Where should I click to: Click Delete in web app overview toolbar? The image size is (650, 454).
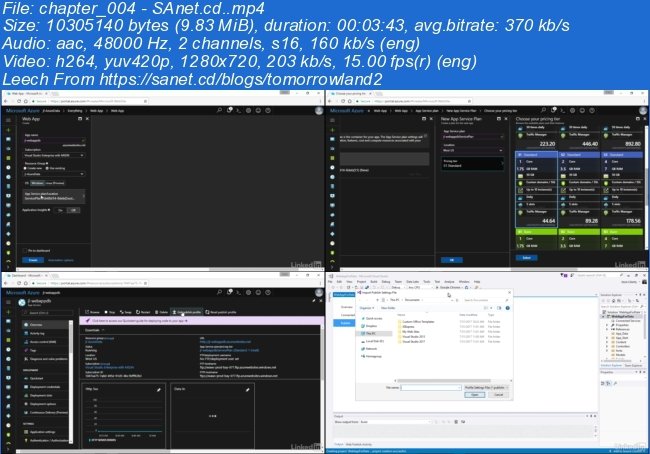point(161,312)
